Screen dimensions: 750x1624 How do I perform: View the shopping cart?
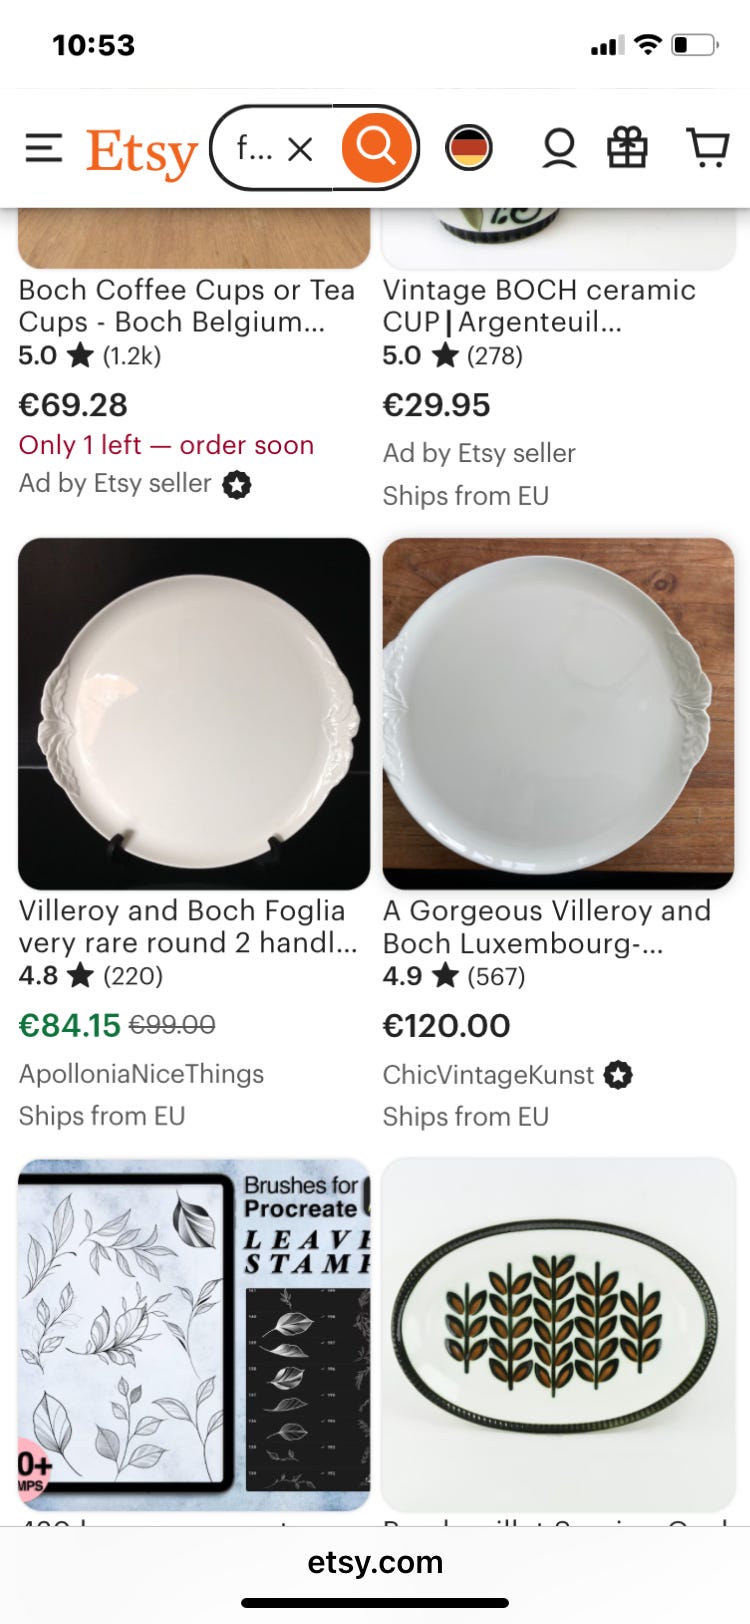coord(708,149)
